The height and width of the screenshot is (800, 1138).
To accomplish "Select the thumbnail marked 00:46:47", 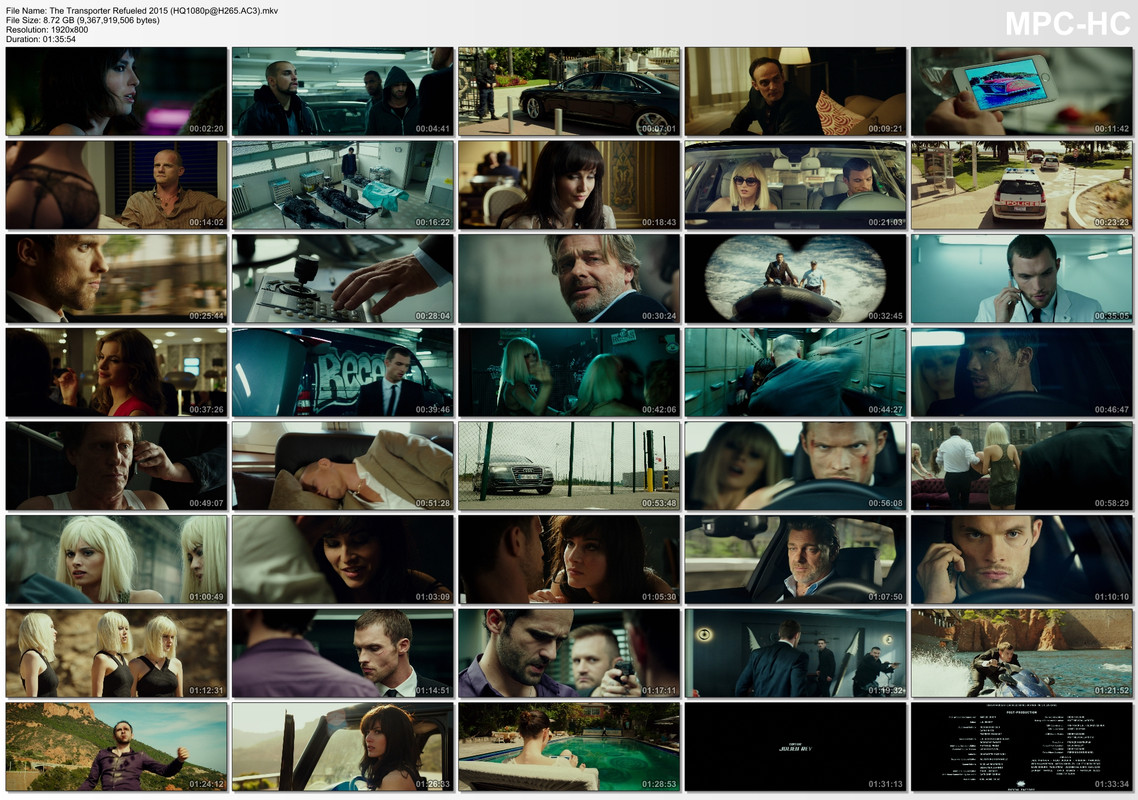I will tap(1022, 372).
